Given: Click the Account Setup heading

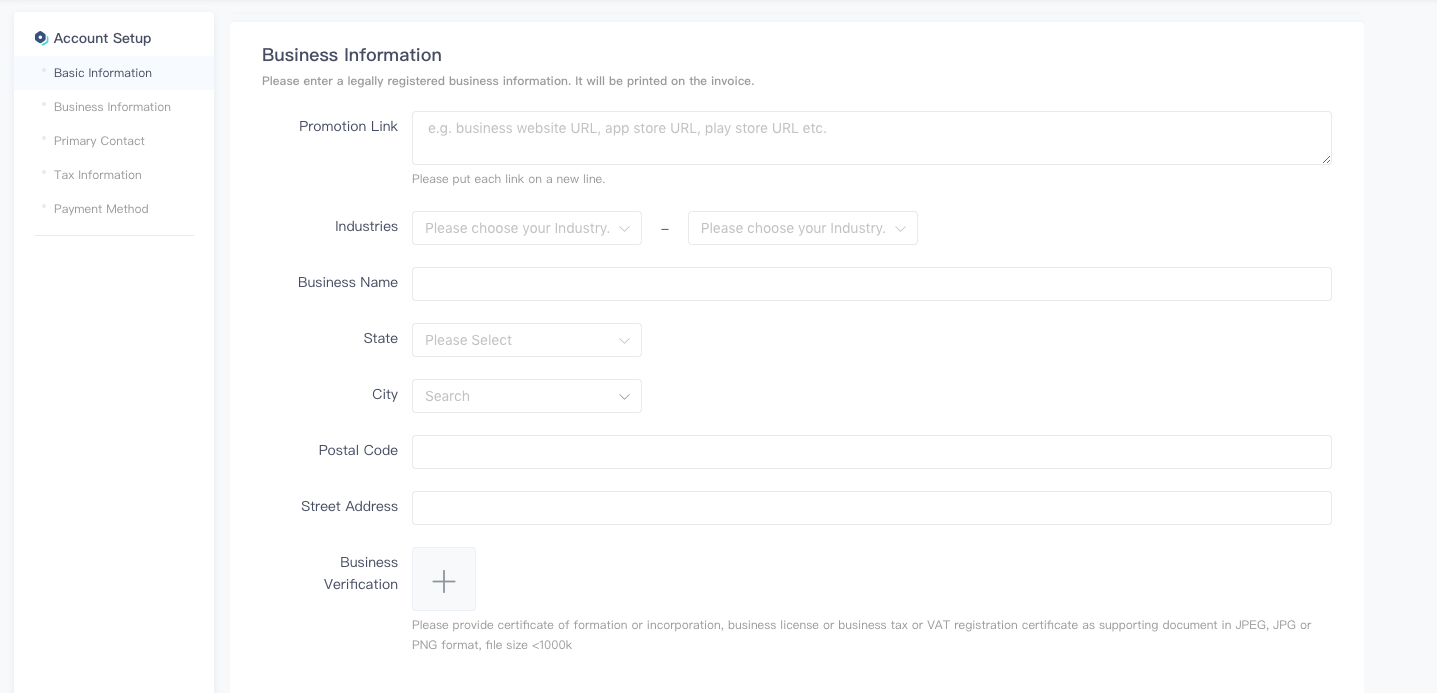Looking at the screenshot, I should [x=102, y=38].
